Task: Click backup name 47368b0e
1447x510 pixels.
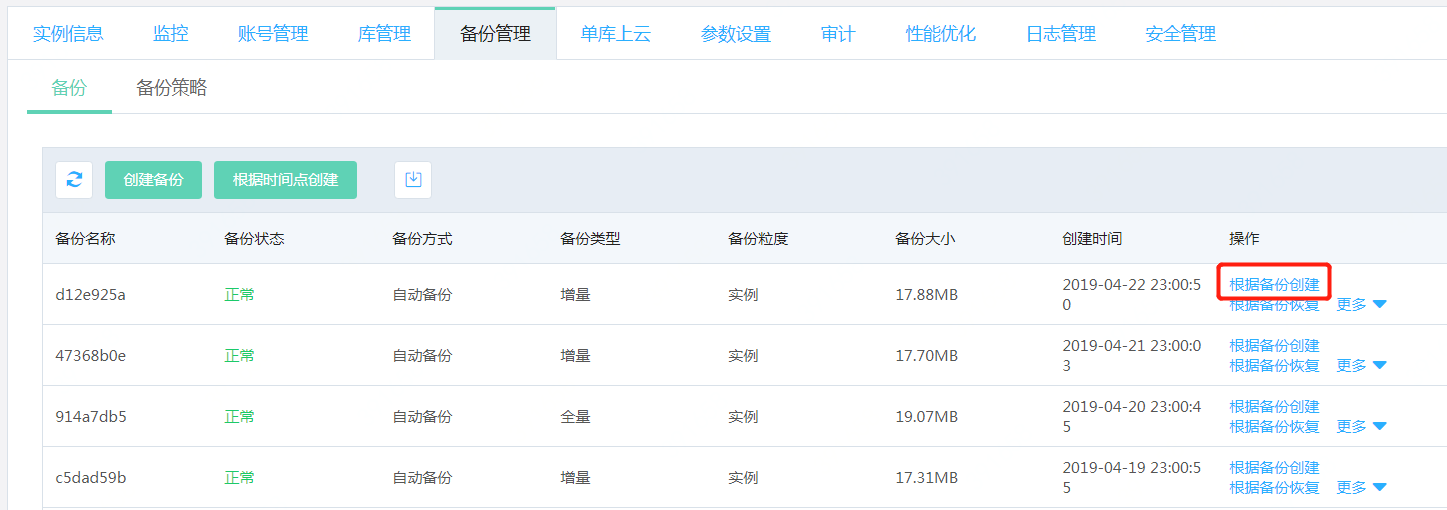Action: pos(90,356)
